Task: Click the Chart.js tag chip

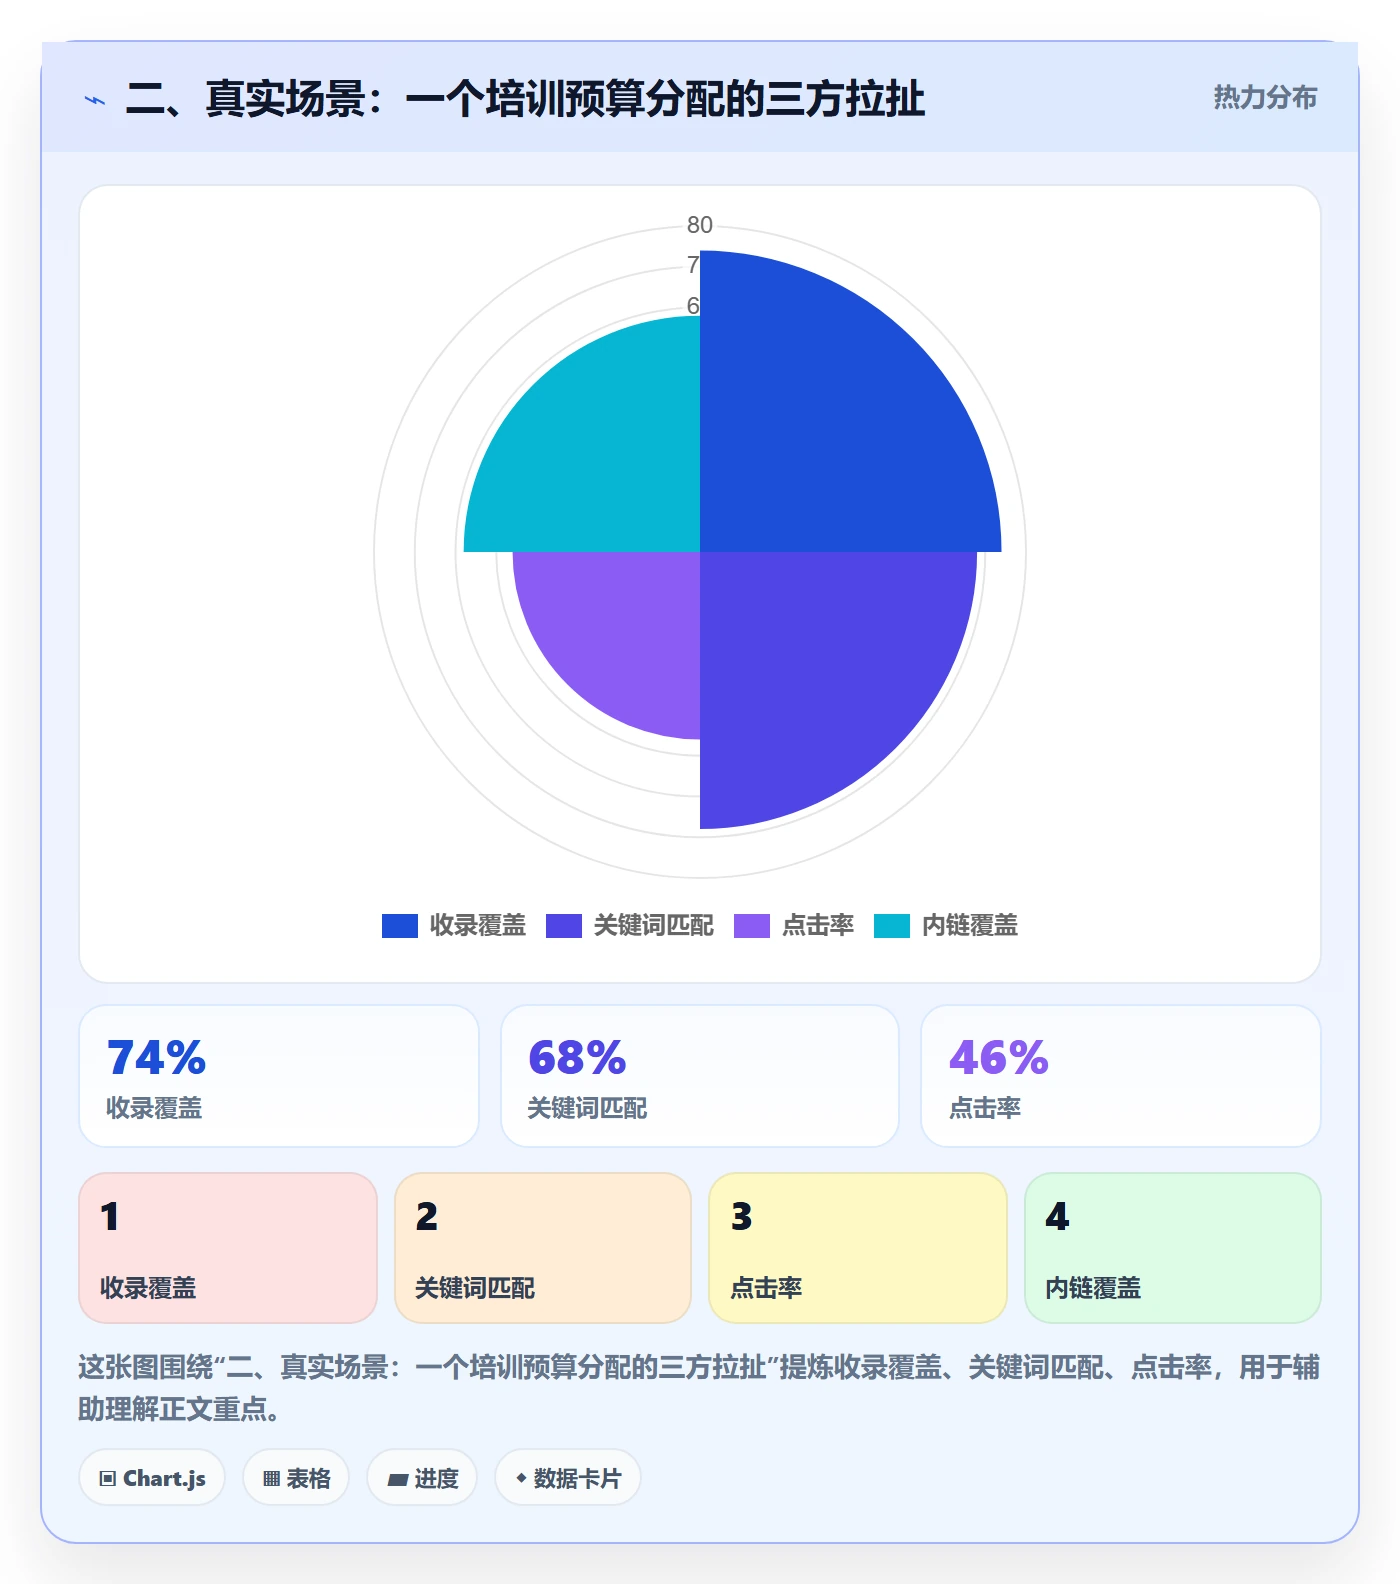Action: coord(152,1478)
